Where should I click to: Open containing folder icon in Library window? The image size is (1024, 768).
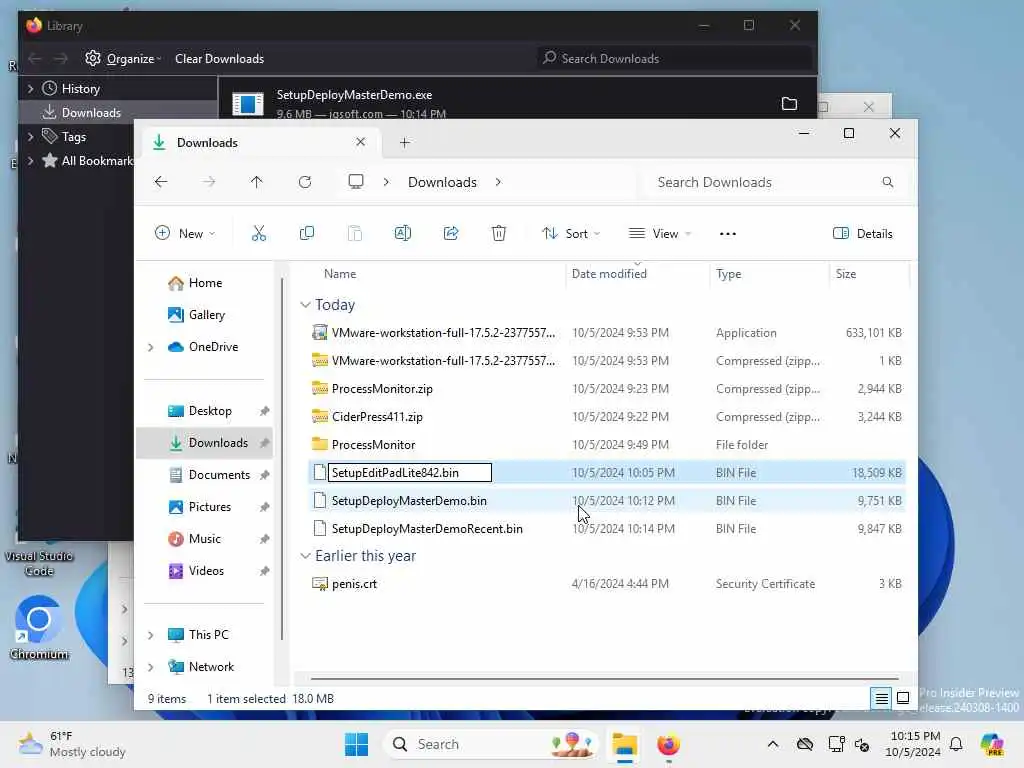790,104
